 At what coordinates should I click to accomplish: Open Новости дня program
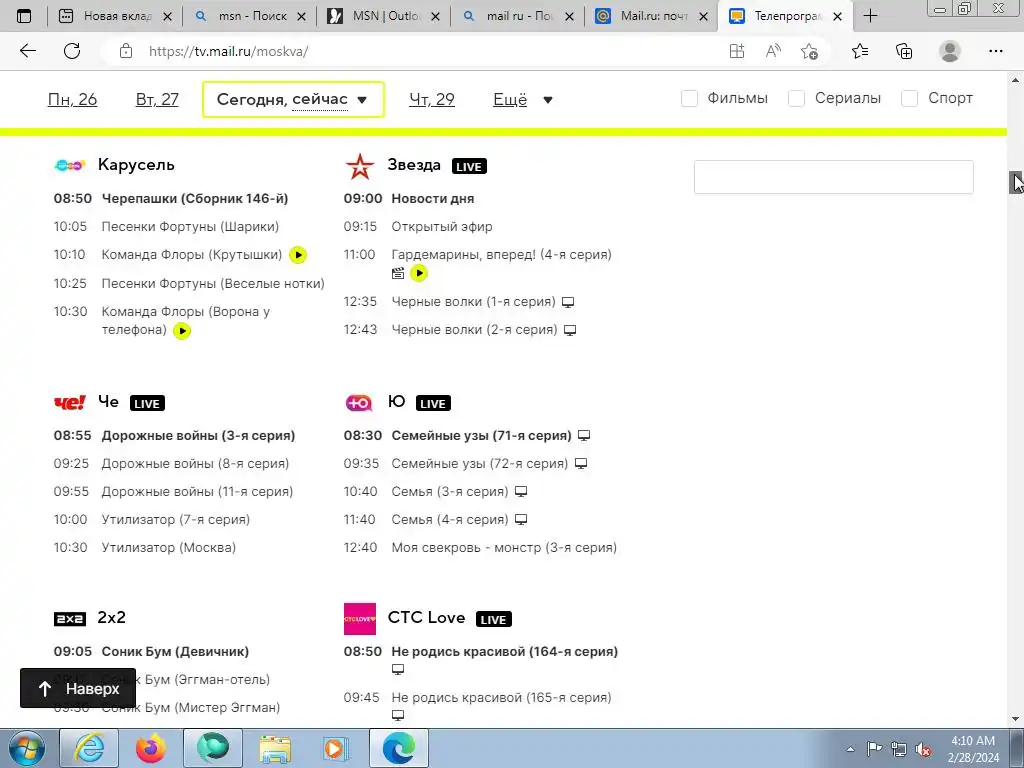(x=432, y=199)
